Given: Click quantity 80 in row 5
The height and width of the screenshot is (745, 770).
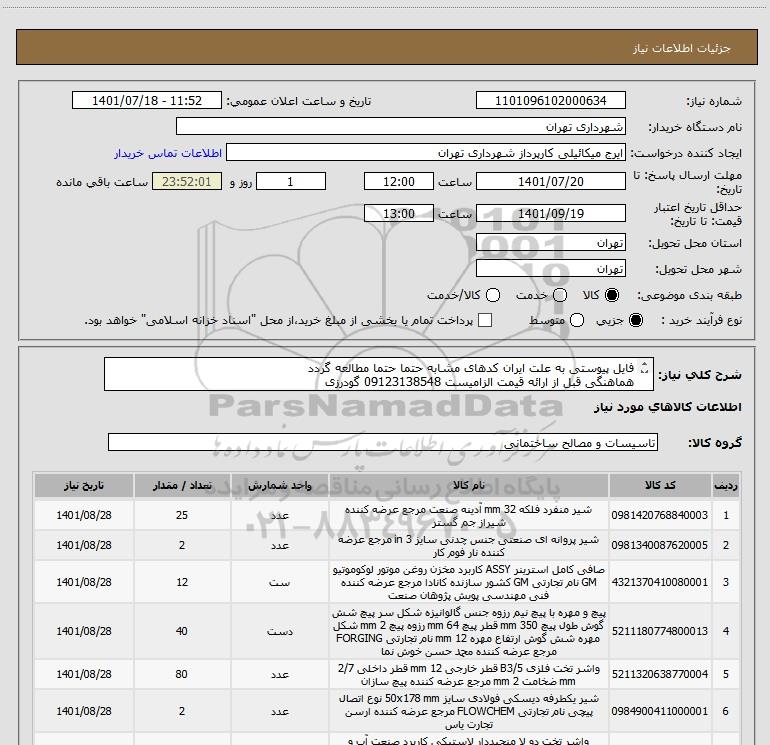Looking at the screenshot, I should coord(182,674).
